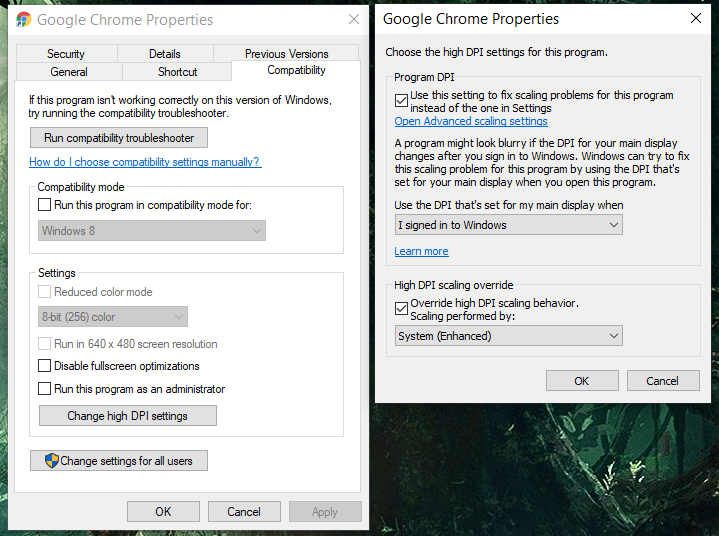Open 'How do I choose compatibility settings manually?' link

point(145,162)
